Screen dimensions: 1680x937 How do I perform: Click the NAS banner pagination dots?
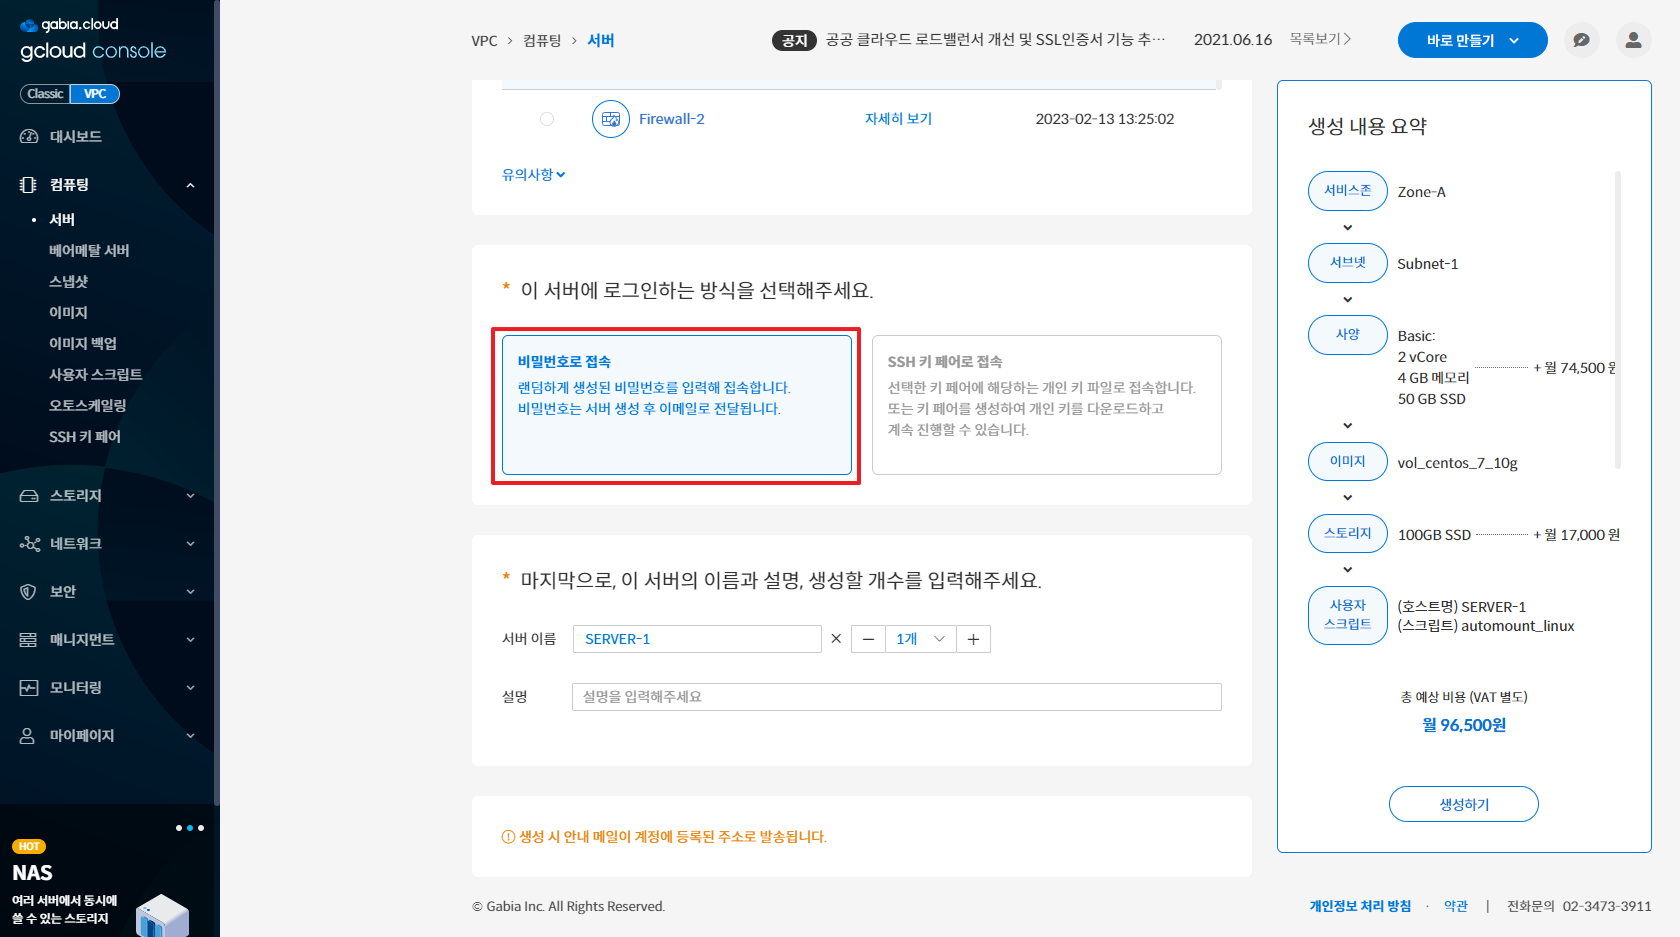point(190,828)
